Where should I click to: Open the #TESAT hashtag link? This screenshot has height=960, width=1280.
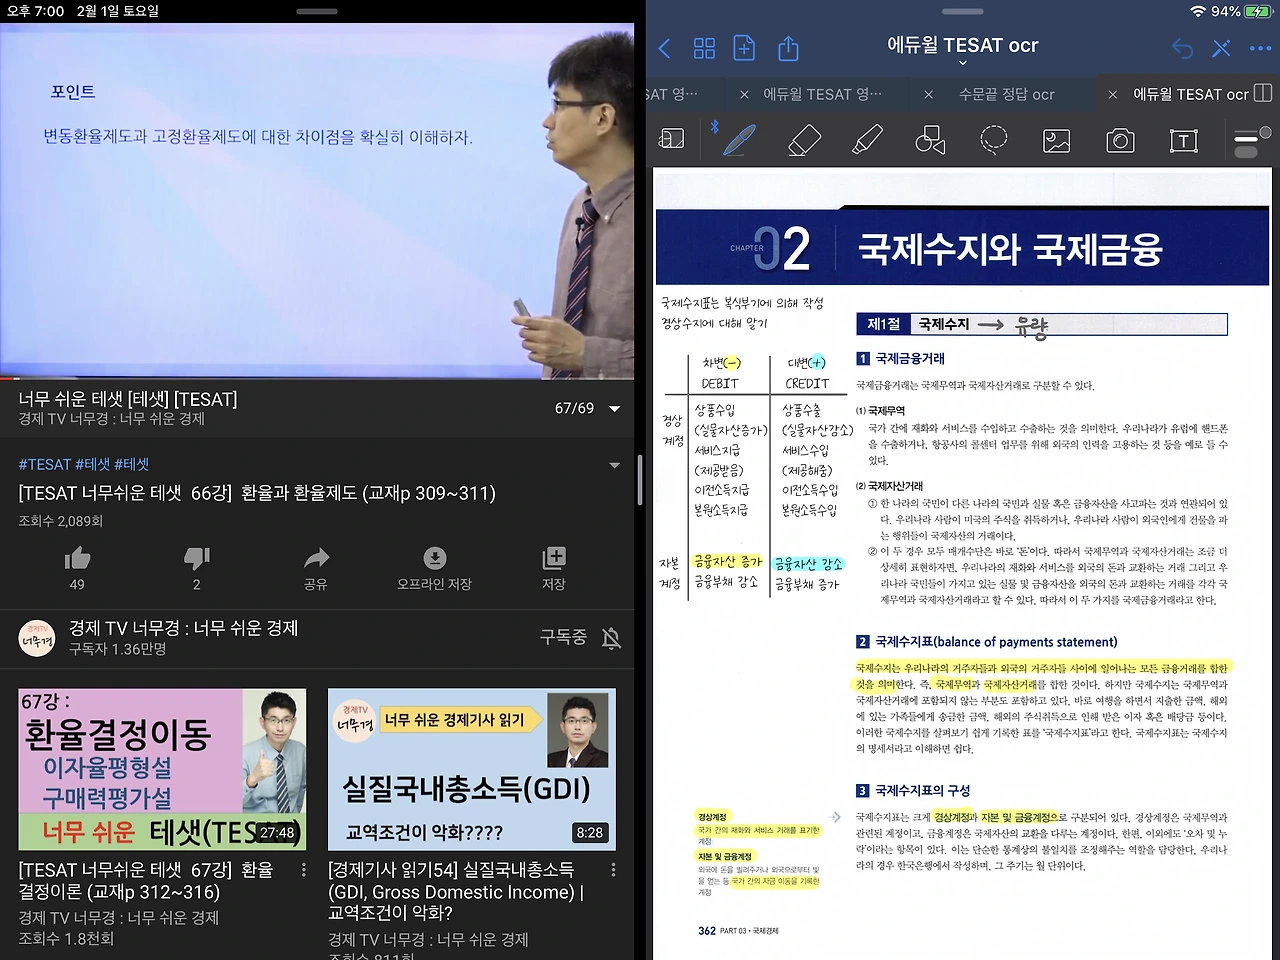coord(45,464)
